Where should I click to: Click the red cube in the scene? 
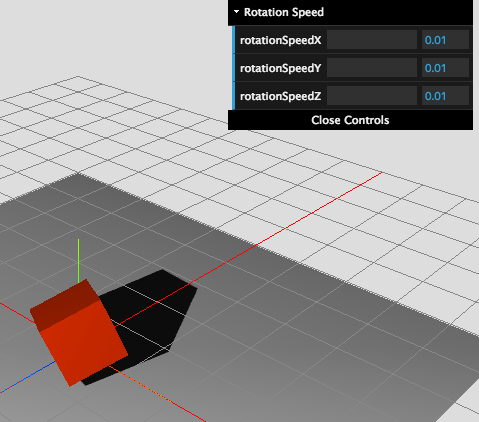pos(79,333)
